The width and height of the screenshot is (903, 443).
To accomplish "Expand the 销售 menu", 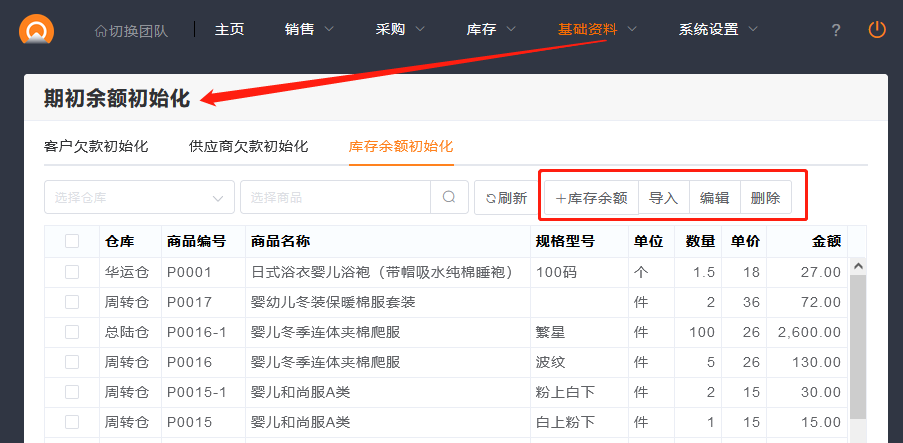I will [309, 29].
